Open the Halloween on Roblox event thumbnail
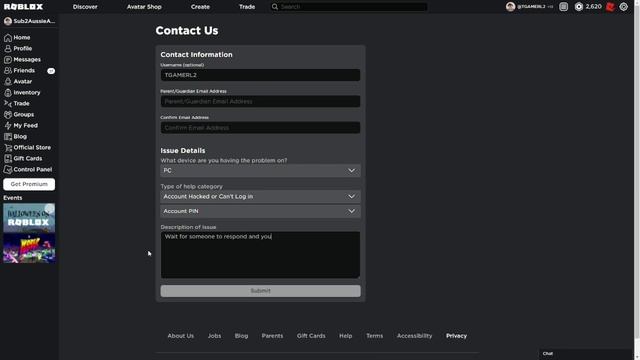This screenshot has width=640, height=360. (x=29, y=218)
